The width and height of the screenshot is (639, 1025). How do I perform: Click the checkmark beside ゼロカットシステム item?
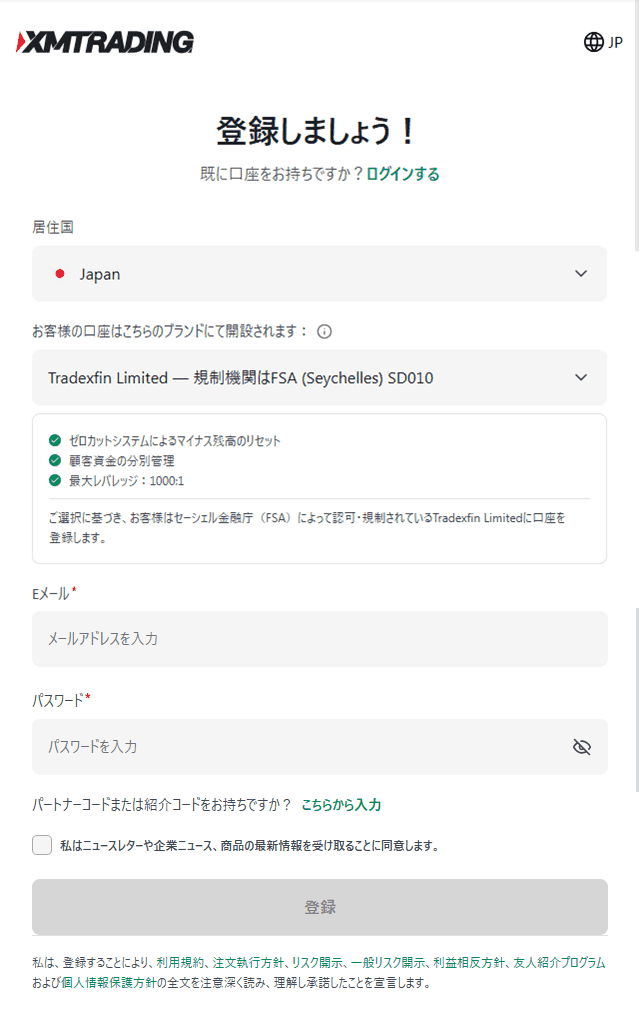click(x=55, y=441)
